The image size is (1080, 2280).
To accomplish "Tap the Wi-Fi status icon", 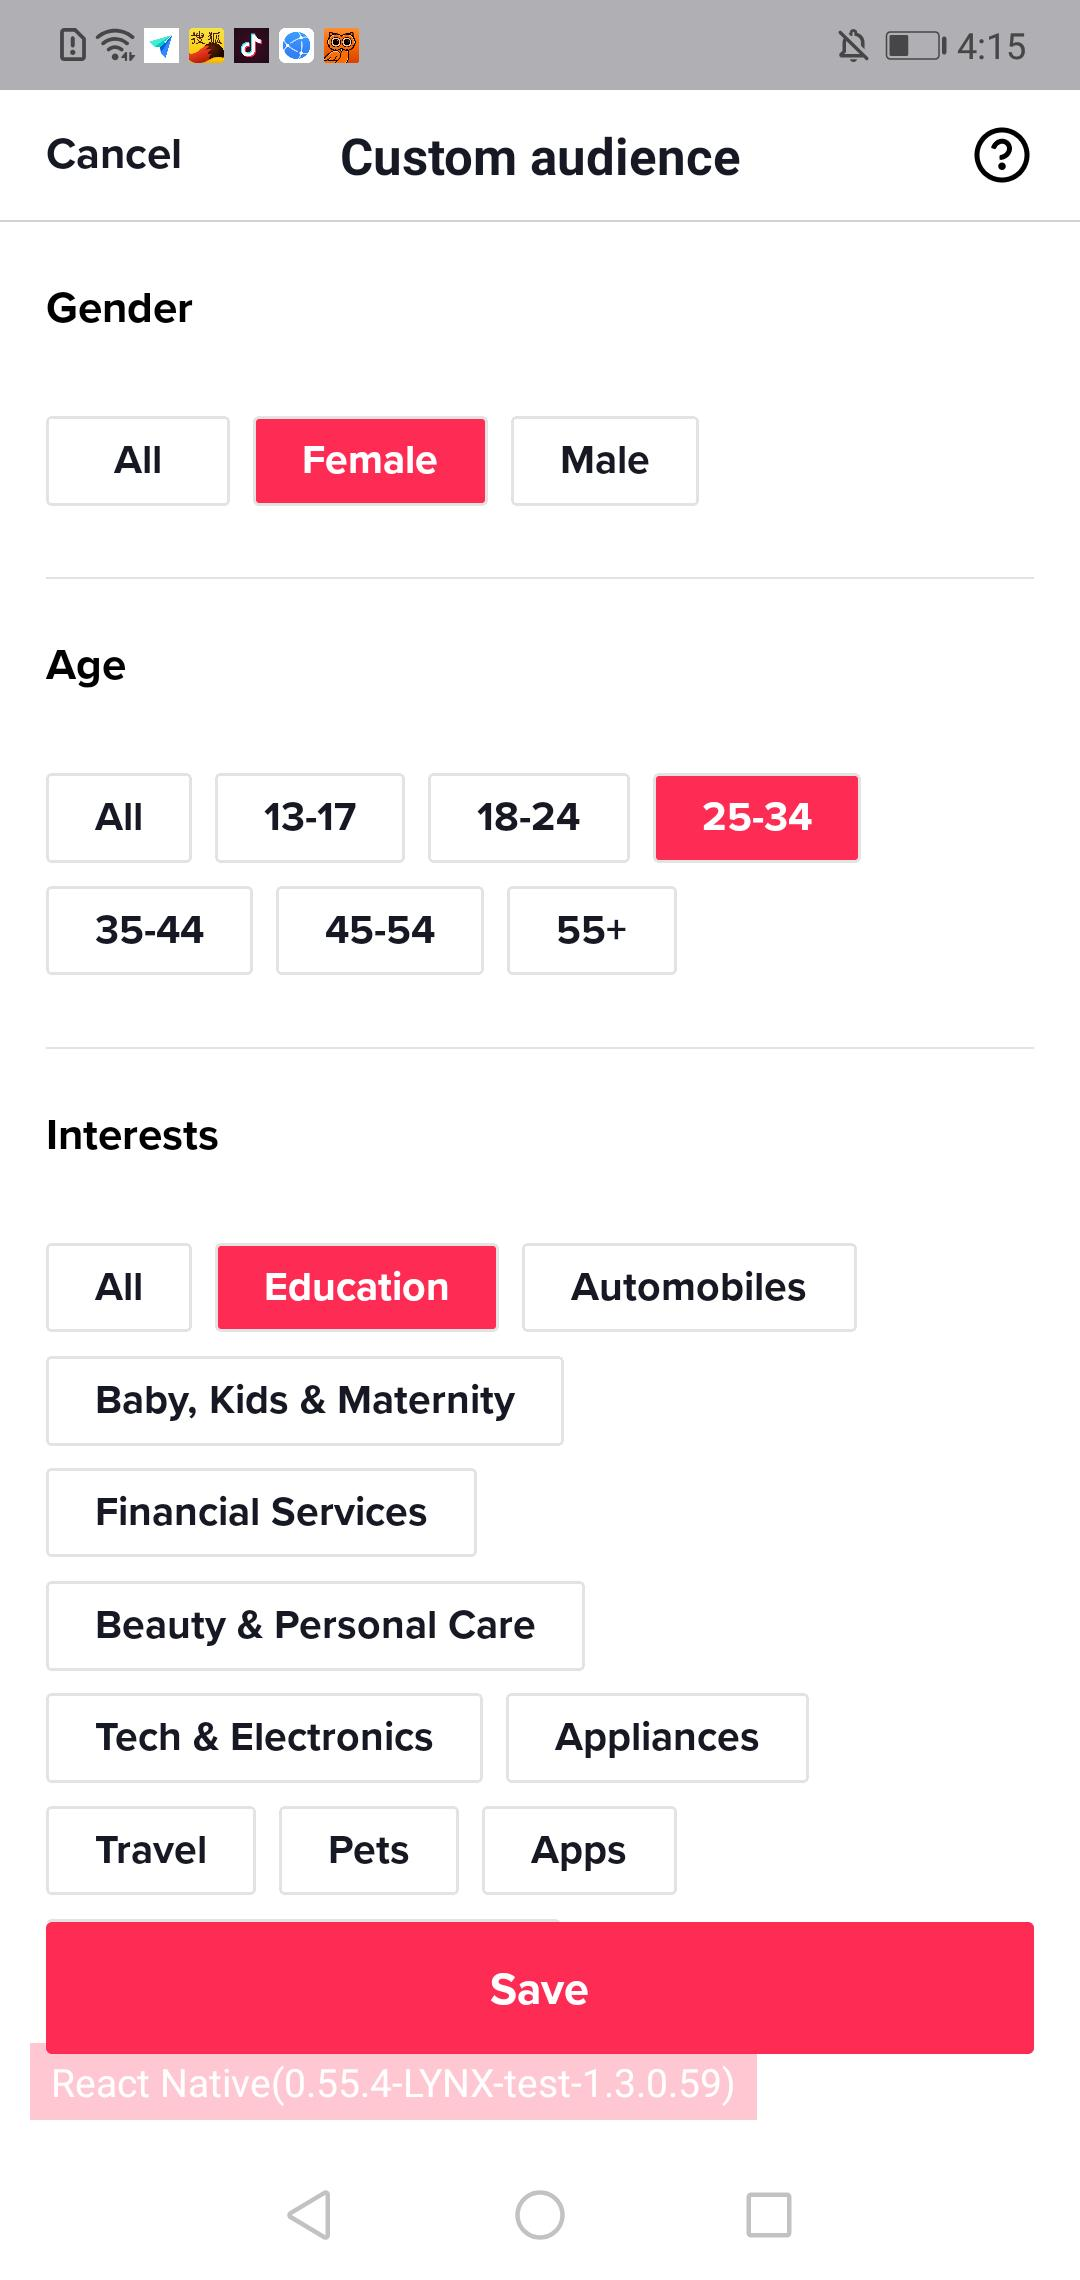I will 118,46.
